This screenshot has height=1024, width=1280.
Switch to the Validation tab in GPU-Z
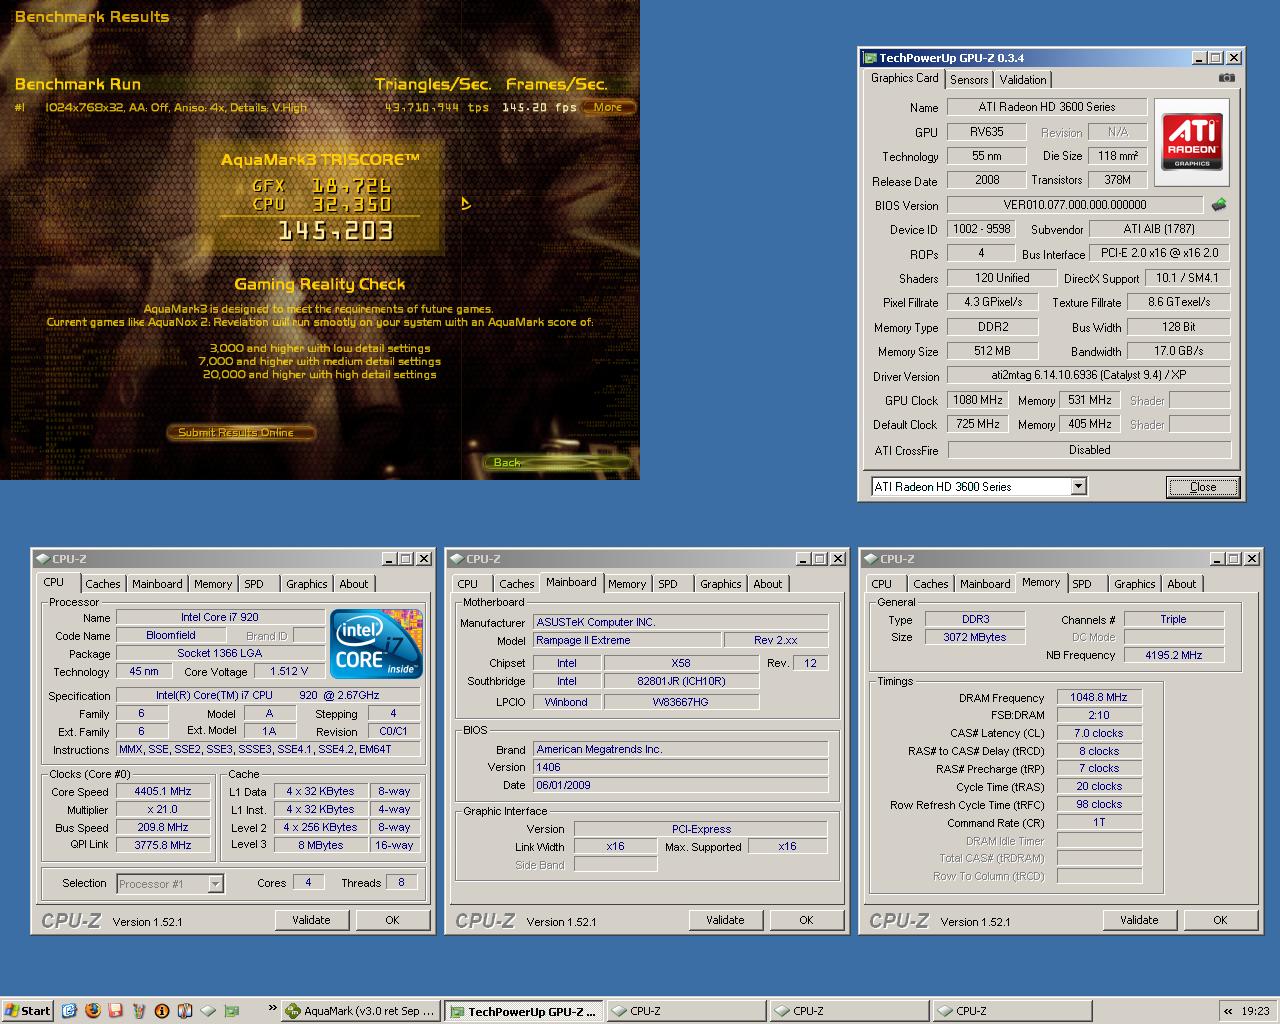tap(1023, 80)
